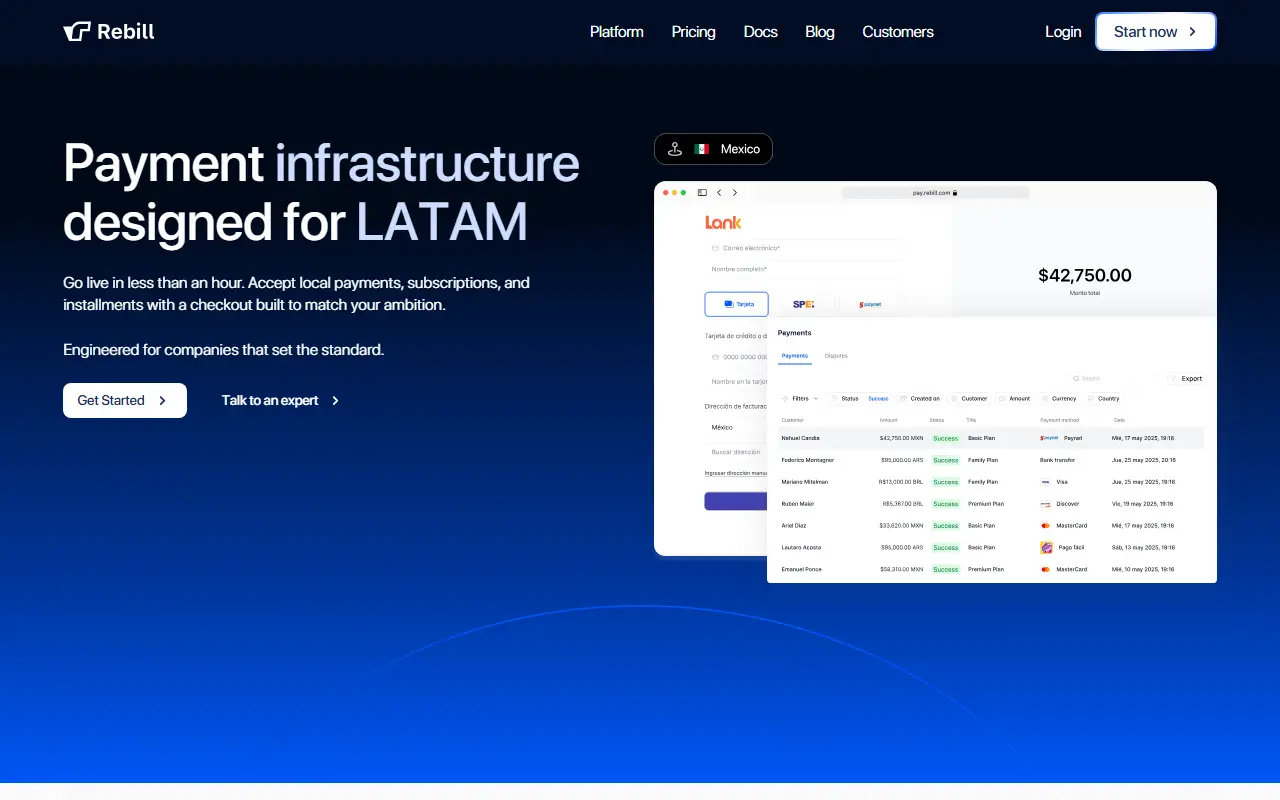Click the MasterCard icon in Emanuel Ponce's row
1280x800 pixels.
[1046, 570]
